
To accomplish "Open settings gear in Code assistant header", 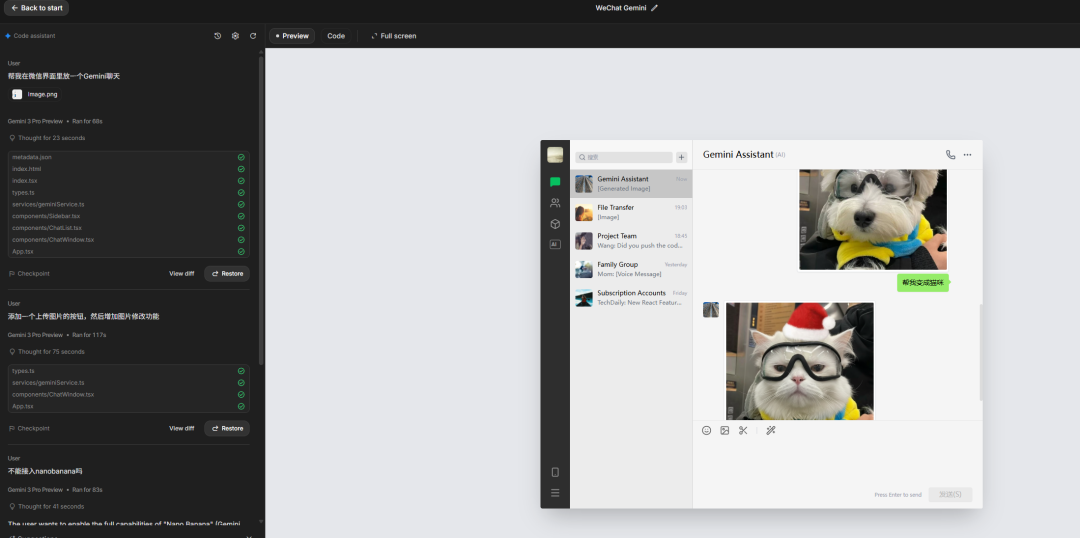I will (x=235, y=36).
